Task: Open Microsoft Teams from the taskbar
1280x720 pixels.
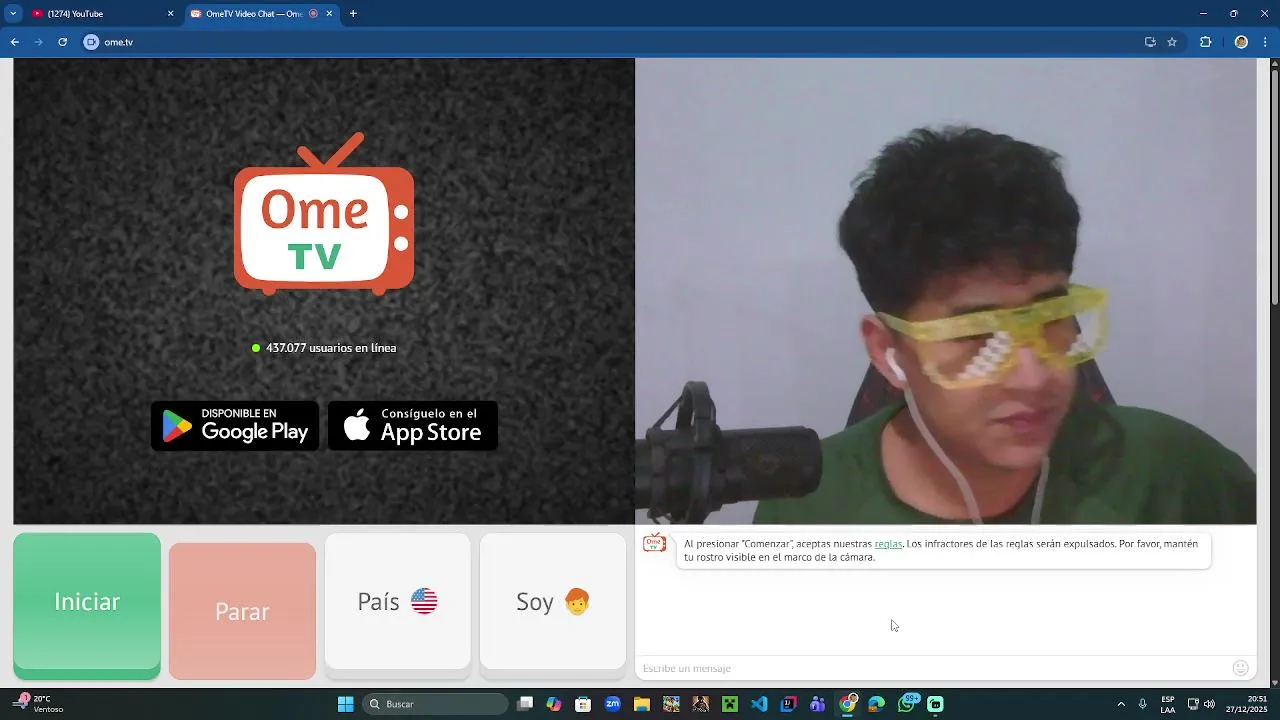Action: point(818,704)
